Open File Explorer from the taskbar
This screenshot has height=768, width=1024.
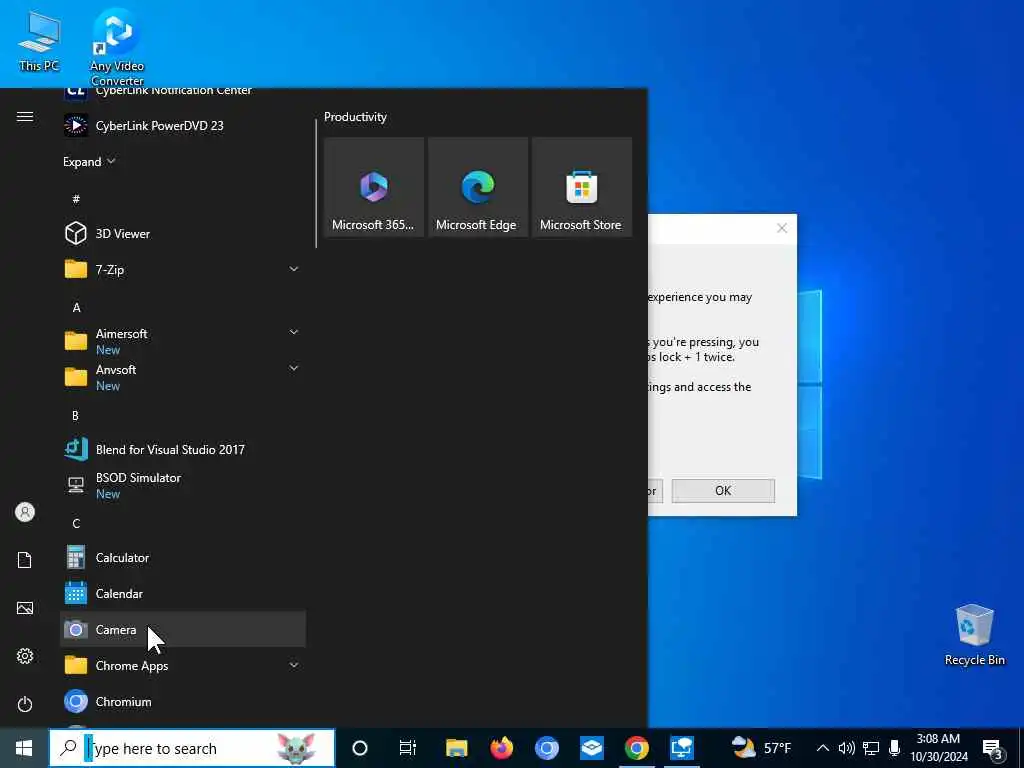coord(456,748)
